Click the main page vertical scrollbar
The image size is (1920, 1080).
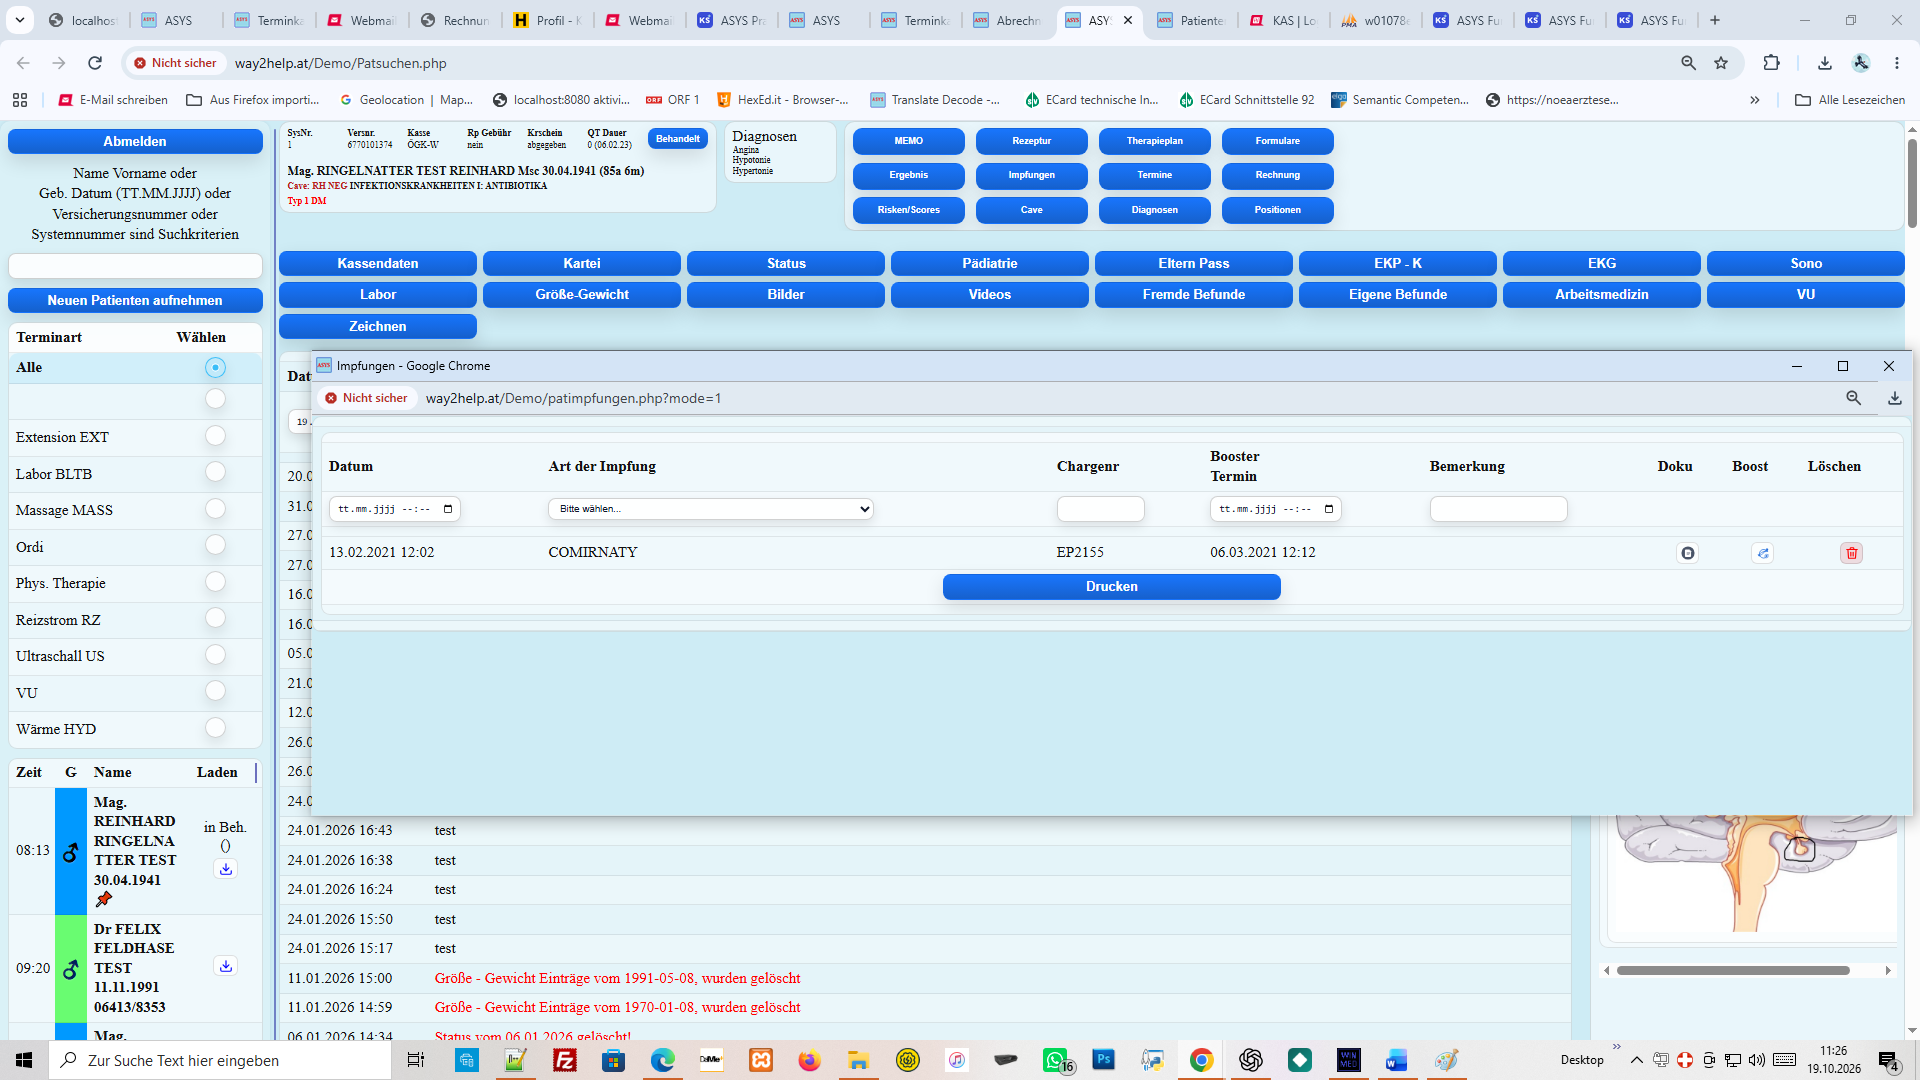pyautogui.click(x=1912, y=183)
